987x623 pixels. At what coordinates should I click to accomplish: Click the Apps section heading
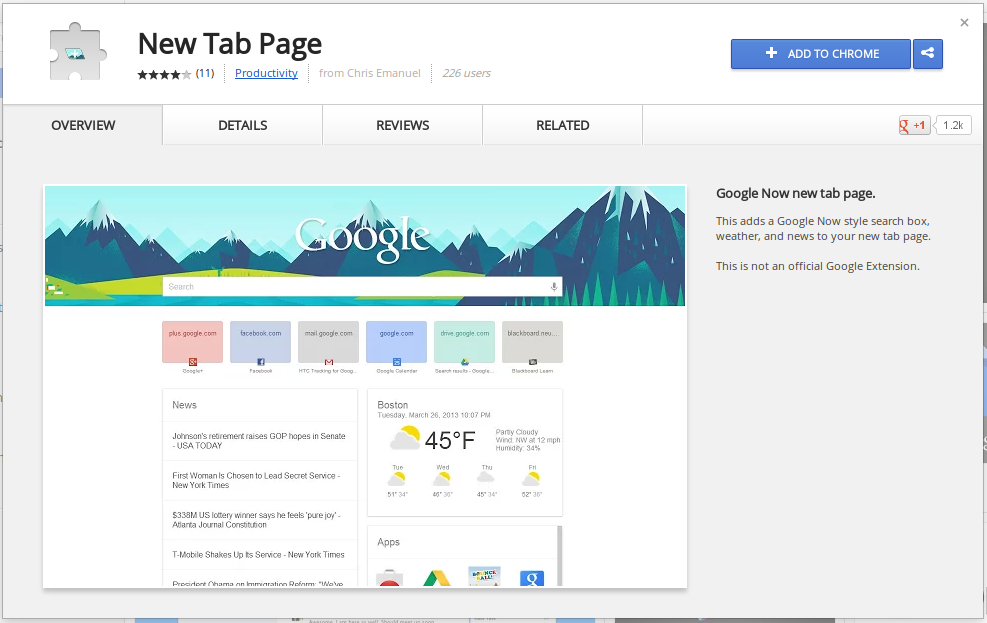[388, 542]
